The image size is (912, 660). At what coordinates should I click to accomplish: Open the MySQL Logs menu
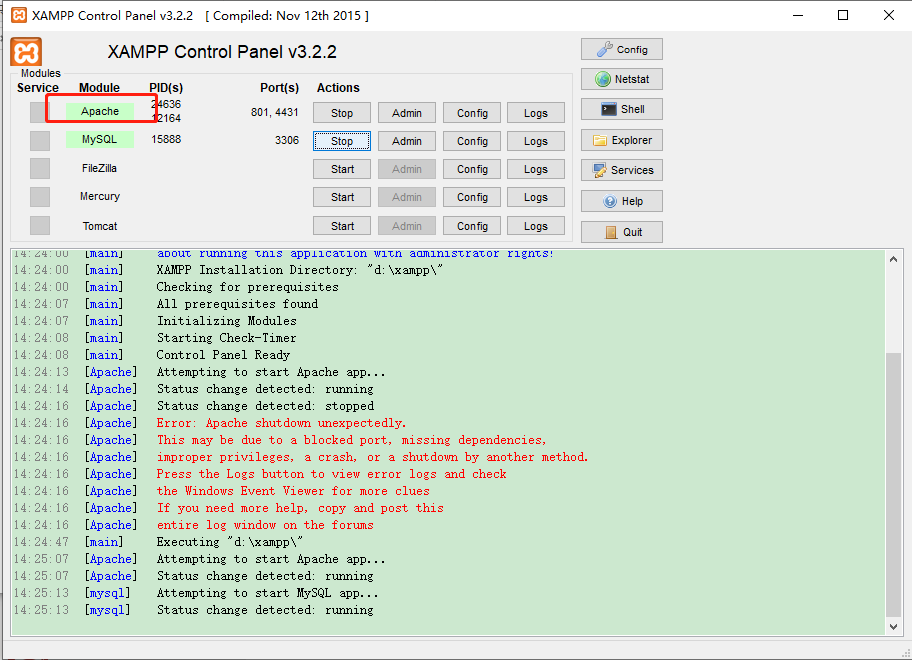[x=536, y=141]
